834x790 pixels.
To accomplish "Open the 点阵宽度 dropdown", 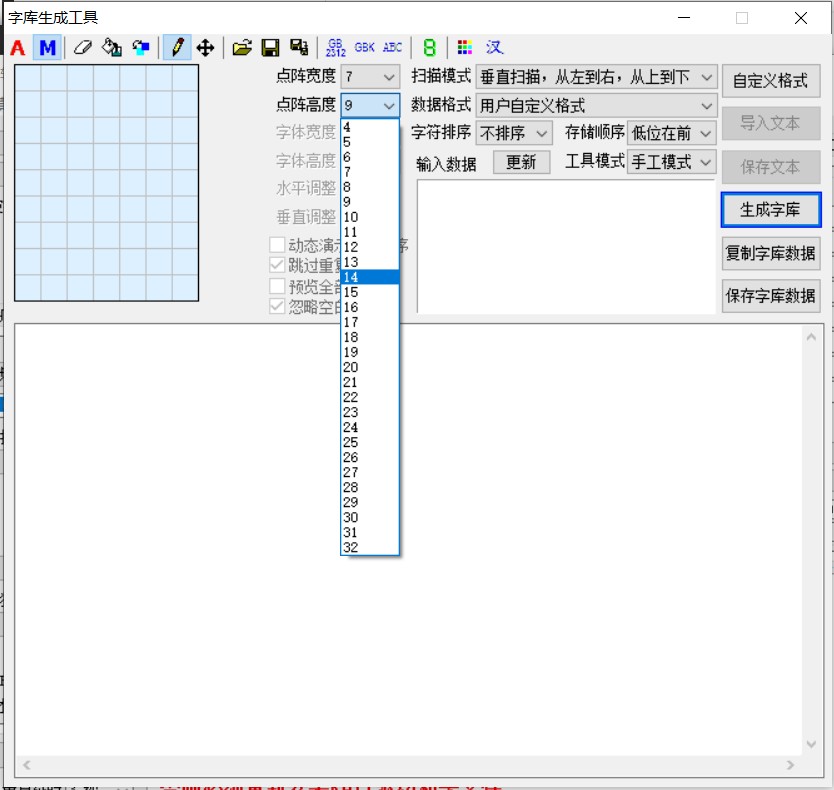I will pos(370,77).
